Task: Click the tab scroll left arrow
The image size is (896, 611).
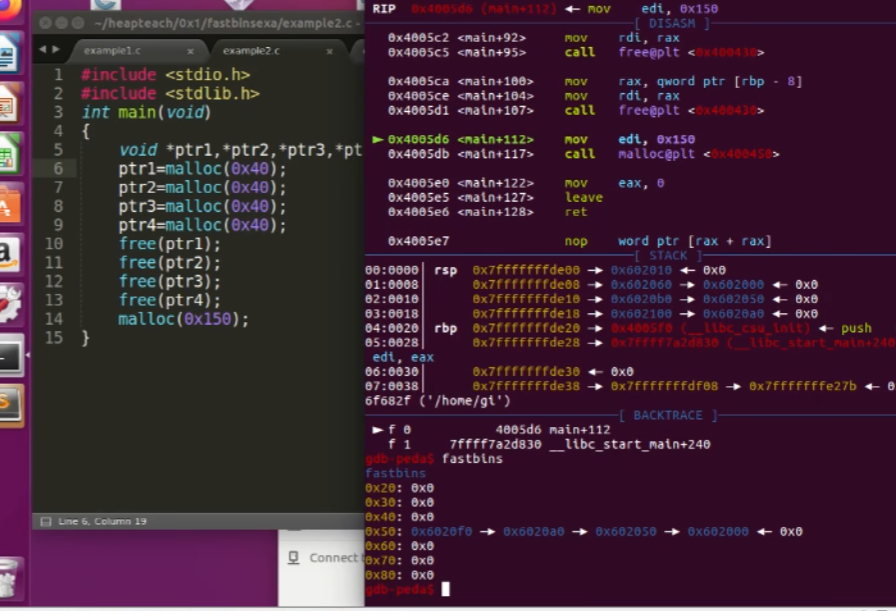Action: pos(42,49)
